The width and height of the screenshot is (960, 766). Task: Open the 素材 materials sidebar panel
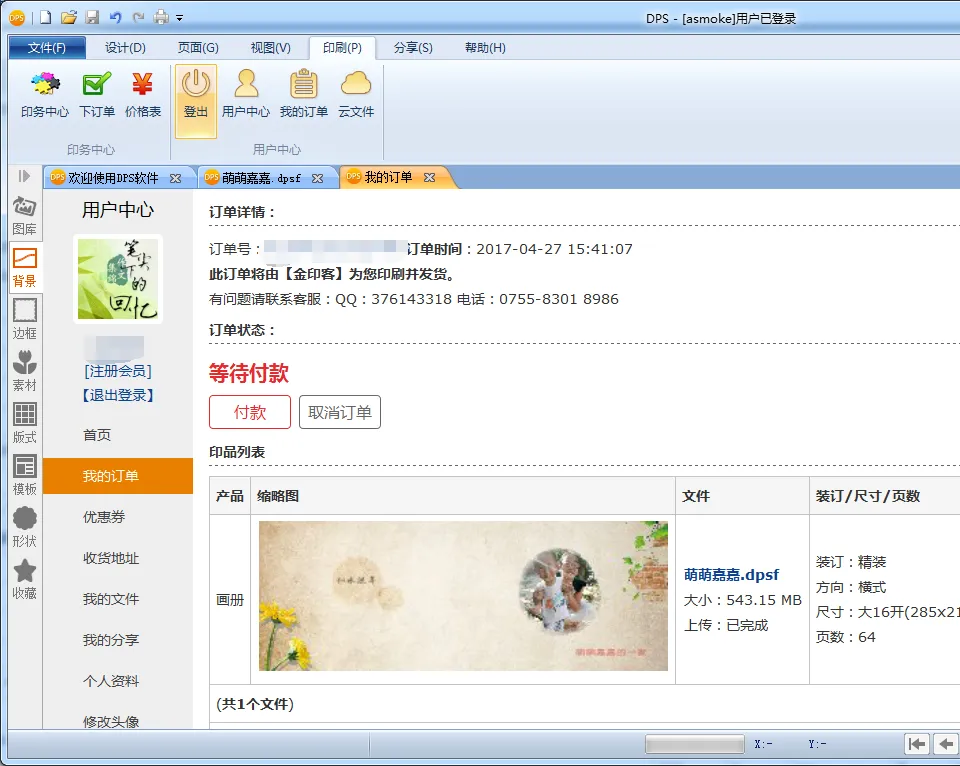[24, 372]
